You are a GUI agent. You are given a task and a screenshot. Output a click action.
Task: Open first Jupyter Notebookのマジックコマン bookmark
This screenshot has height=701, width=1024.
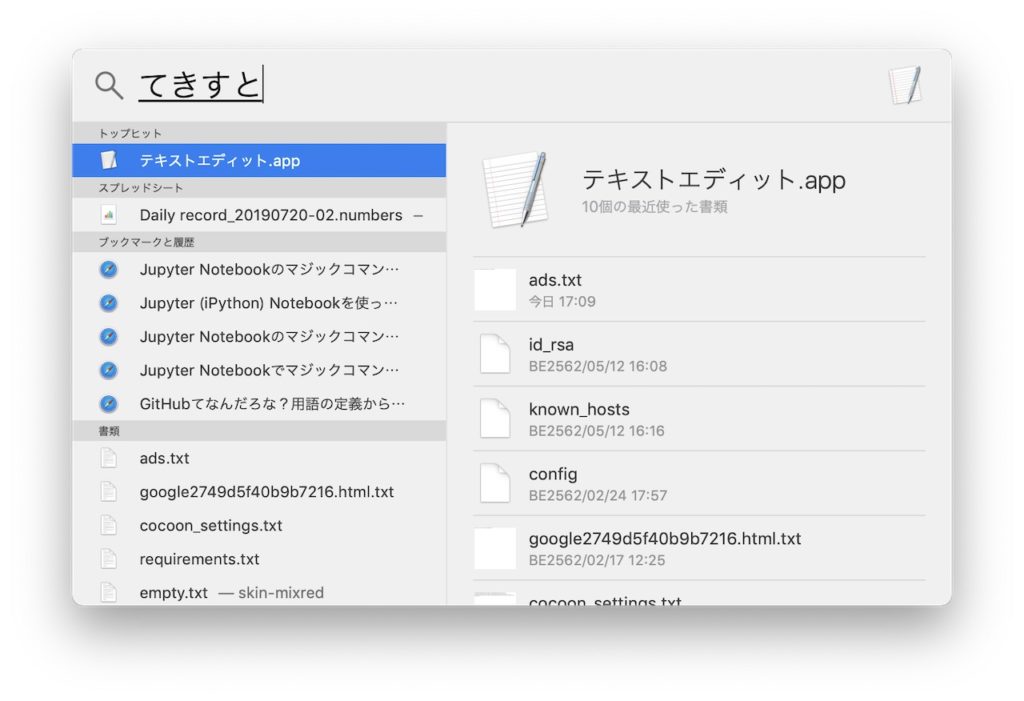click(259, 269)
